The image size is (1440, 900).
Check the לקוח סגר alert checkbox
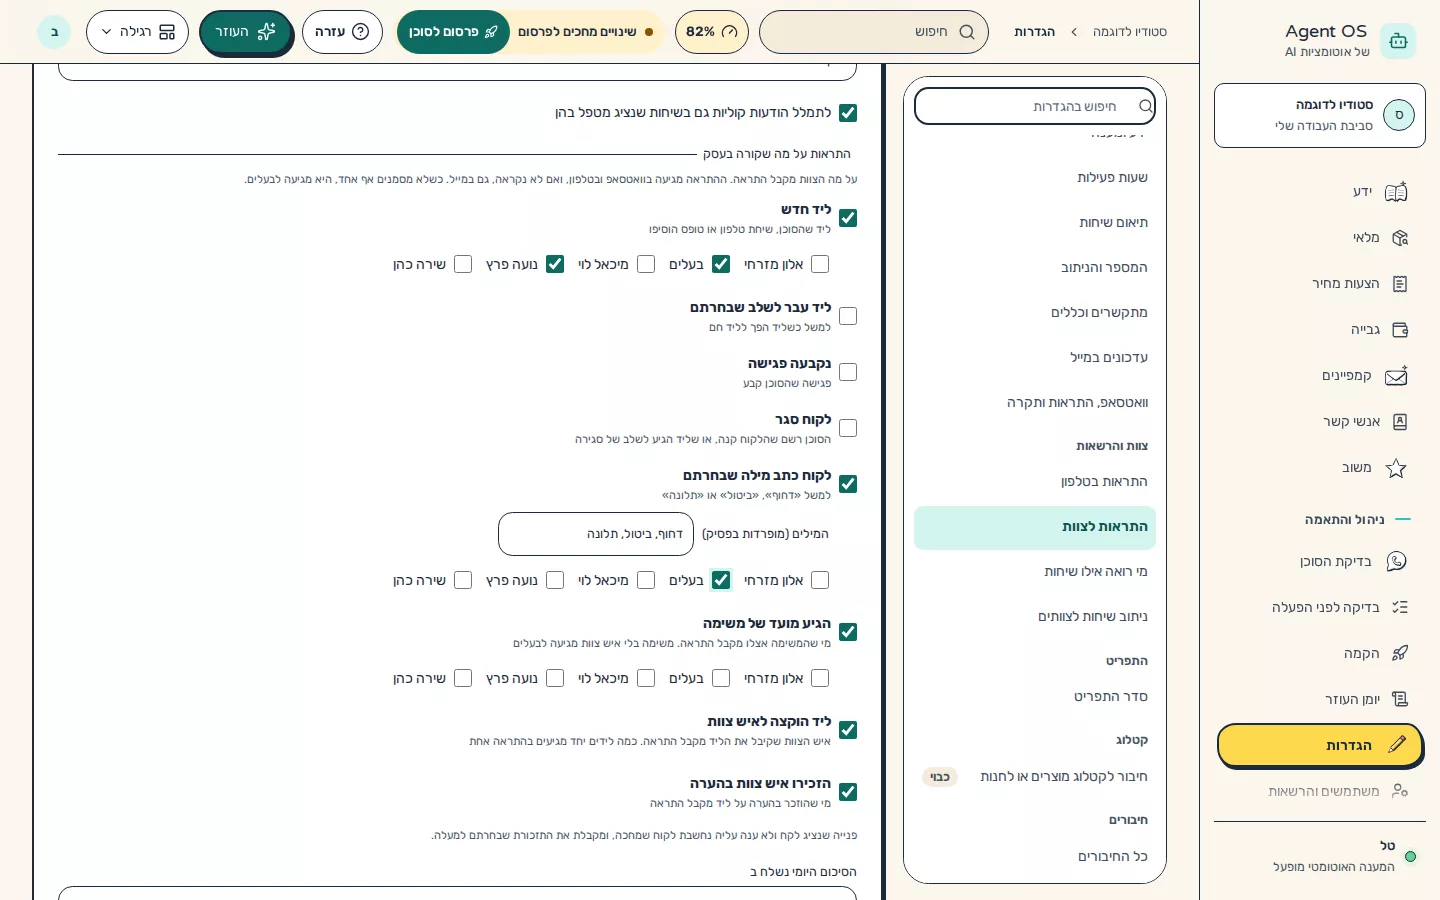point(848,428)
